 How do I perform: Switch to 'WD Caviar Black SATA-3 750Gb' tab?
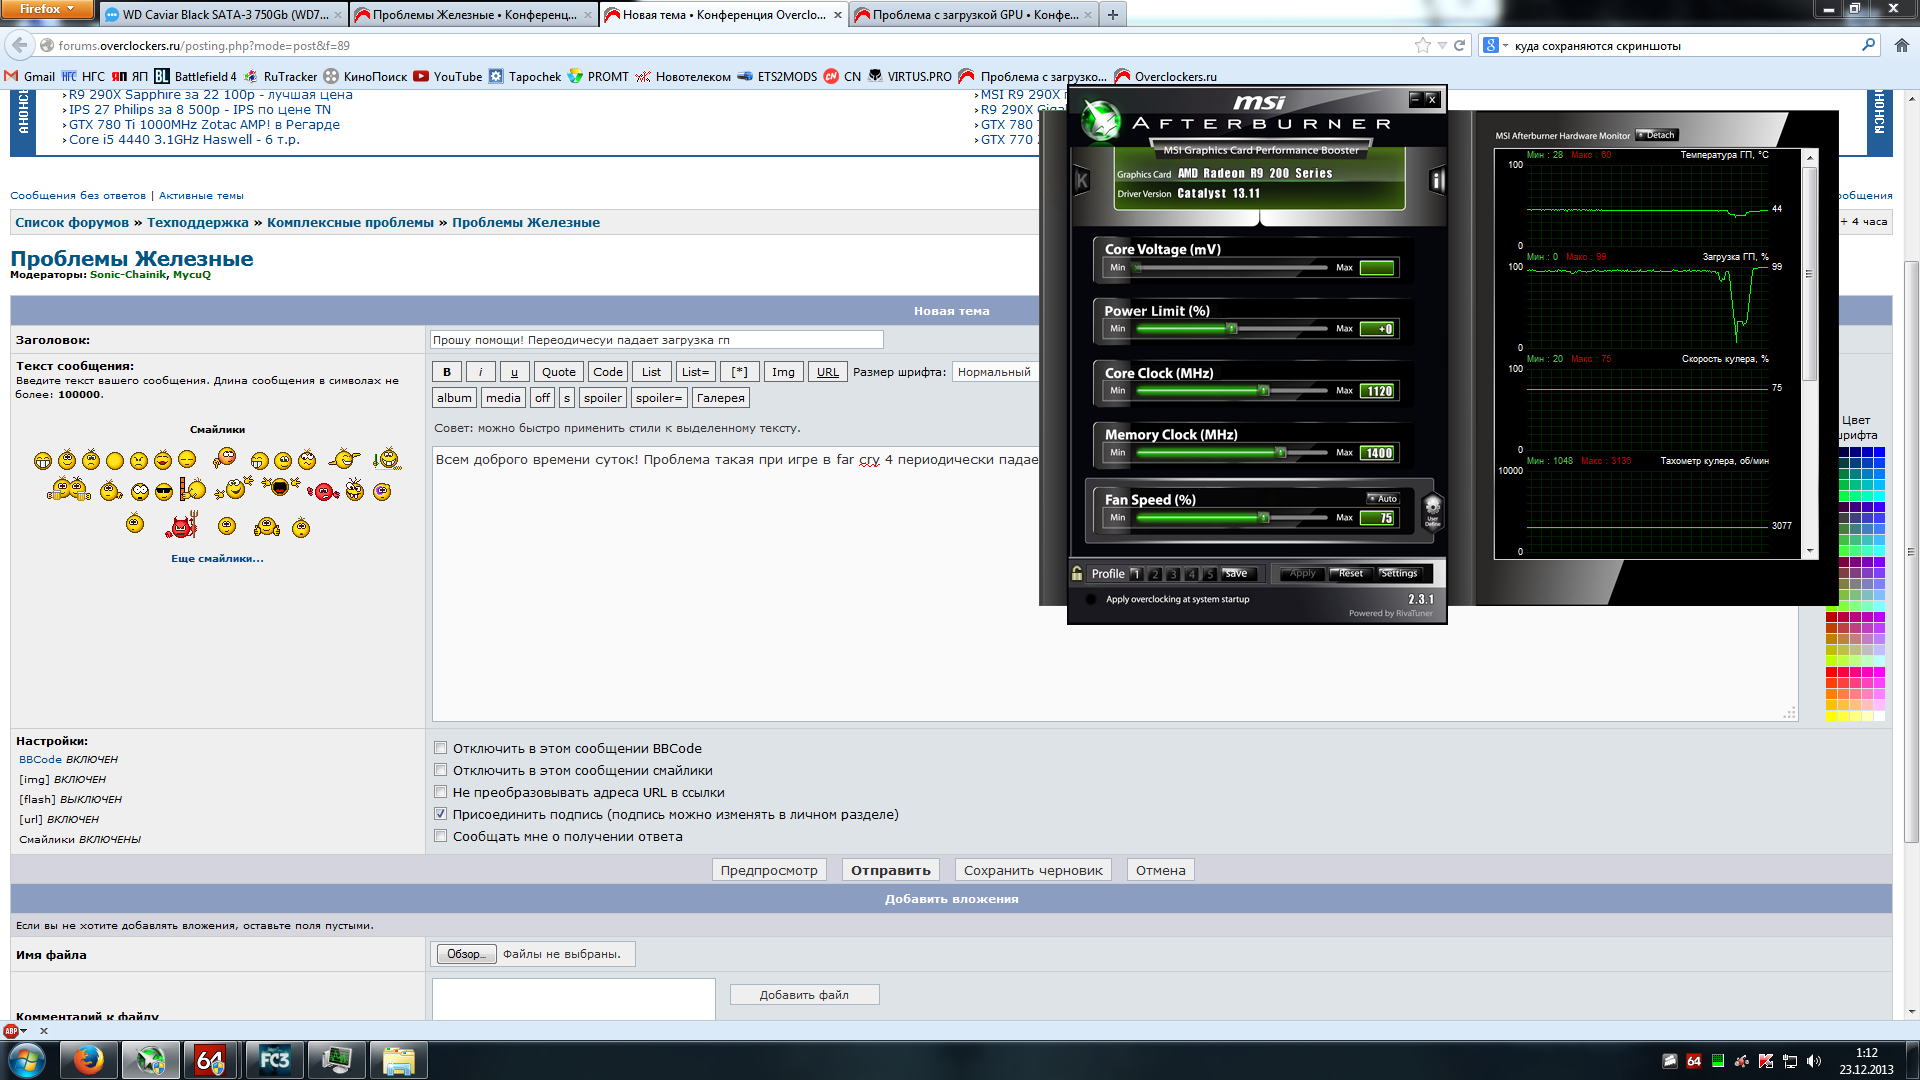225,15
